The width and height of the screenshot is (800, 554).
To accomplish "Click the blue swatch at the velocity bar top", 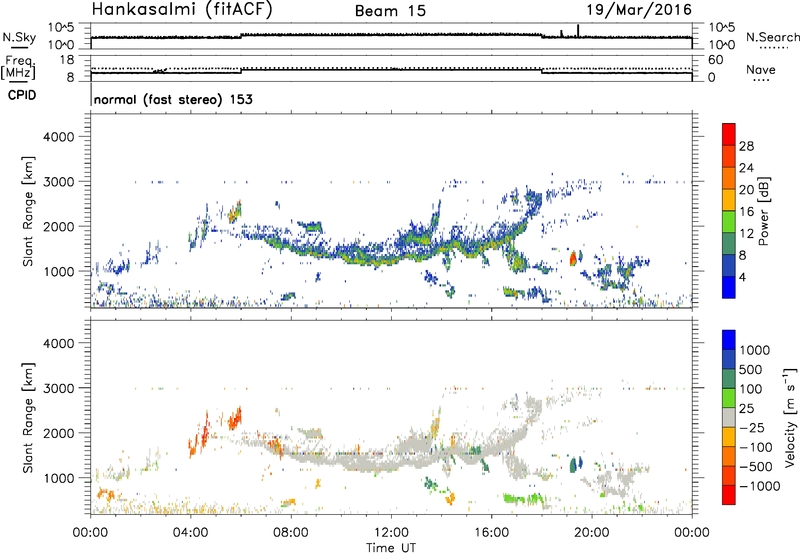I will click(x=729, y=340).
